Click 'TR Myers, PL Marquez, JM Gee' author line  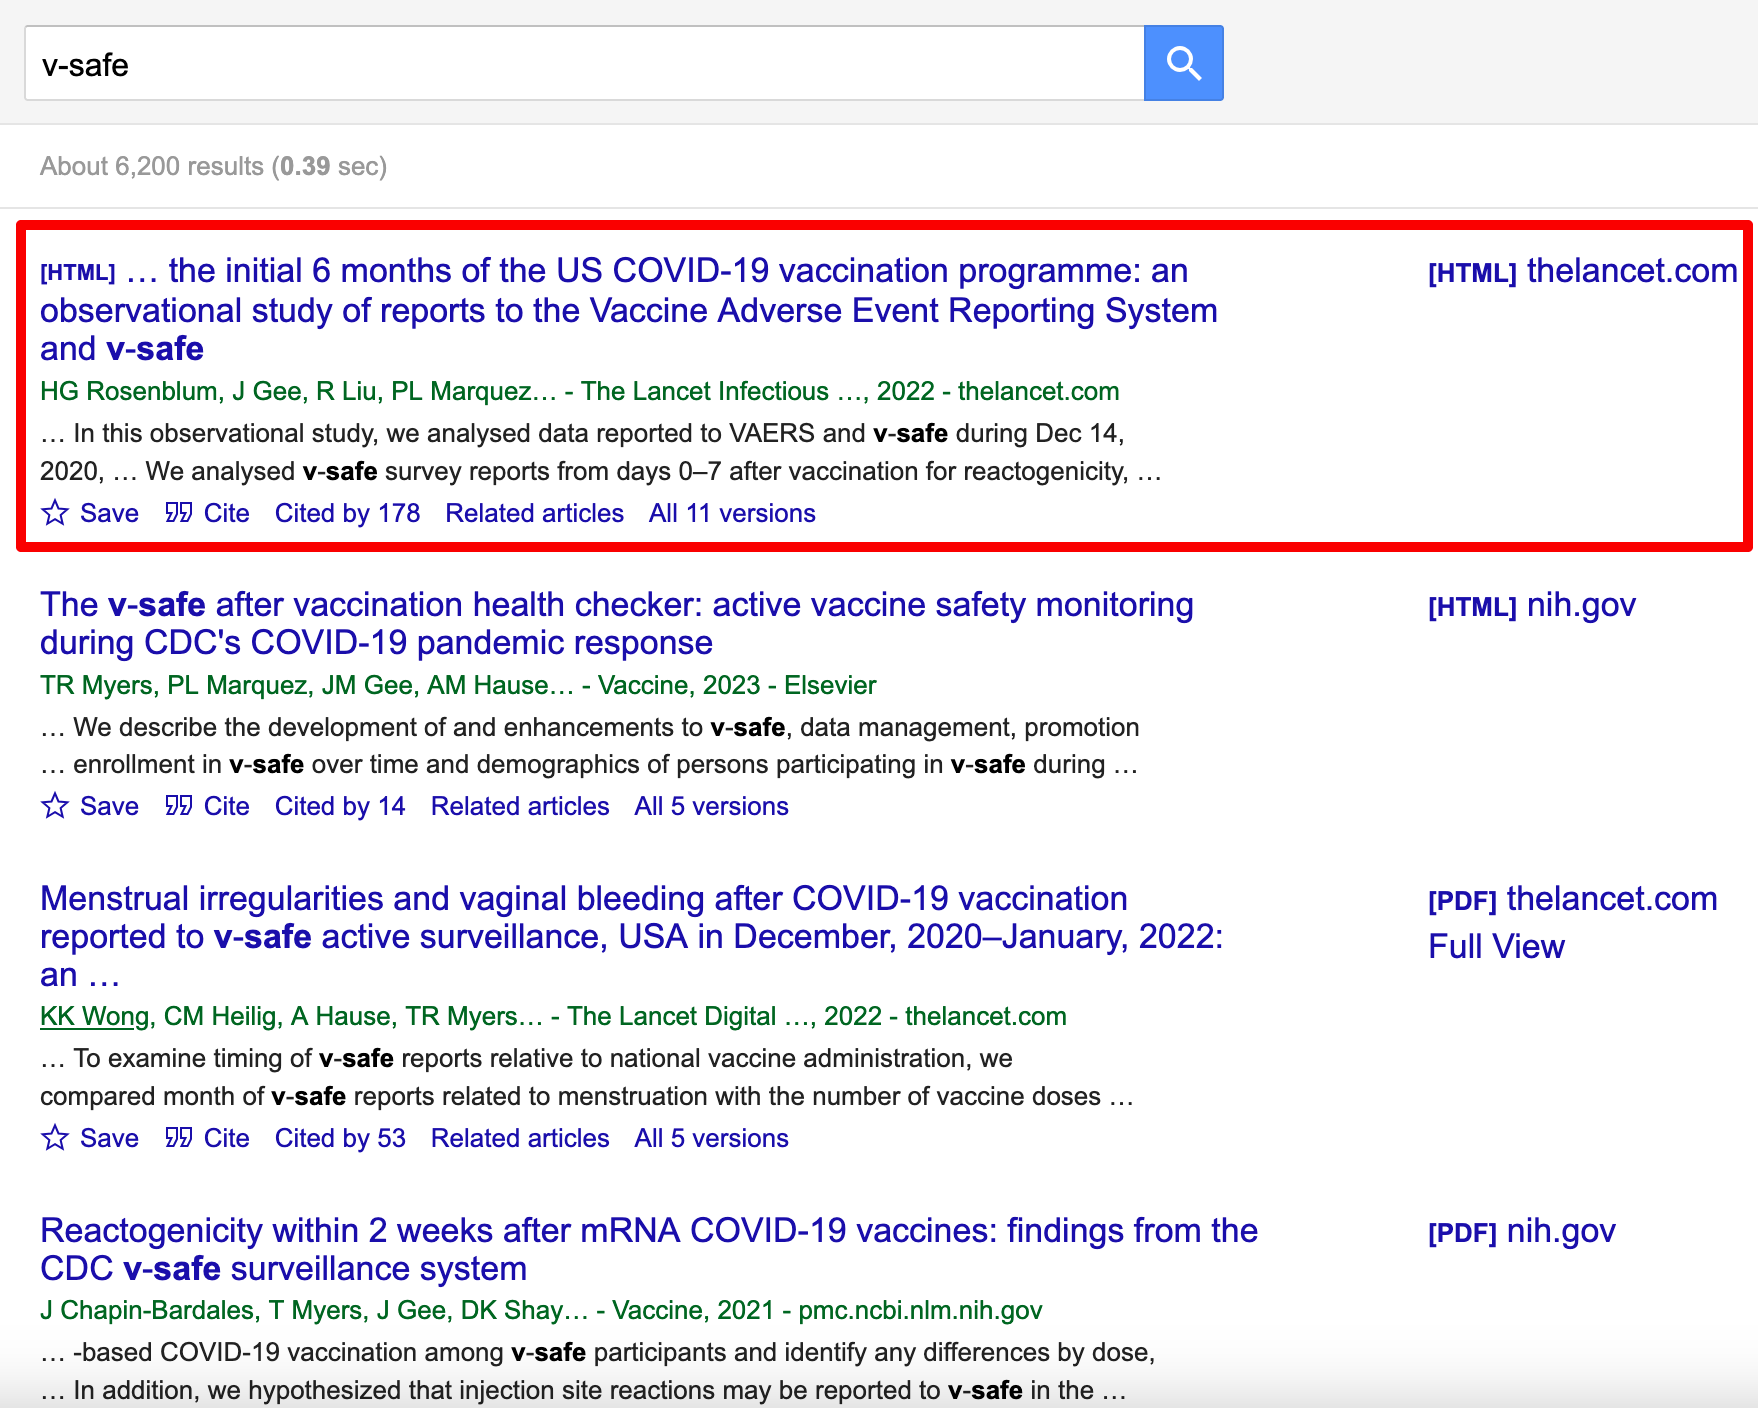click(458, 685)
